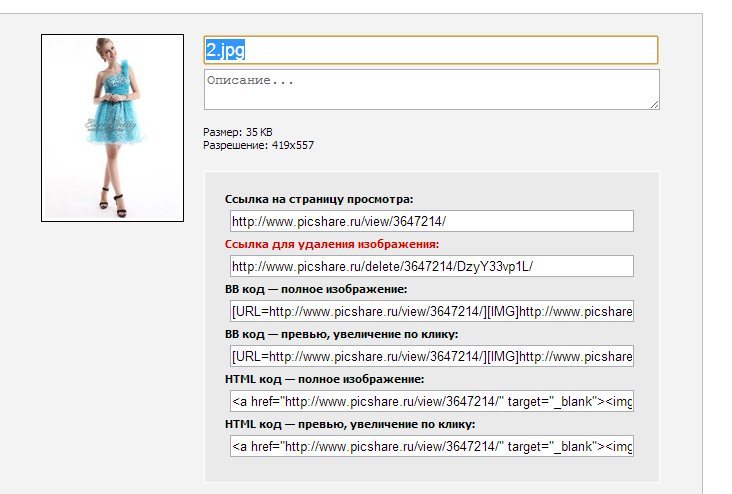
Task: Click the description box resize handle
Action: [654, 104]
